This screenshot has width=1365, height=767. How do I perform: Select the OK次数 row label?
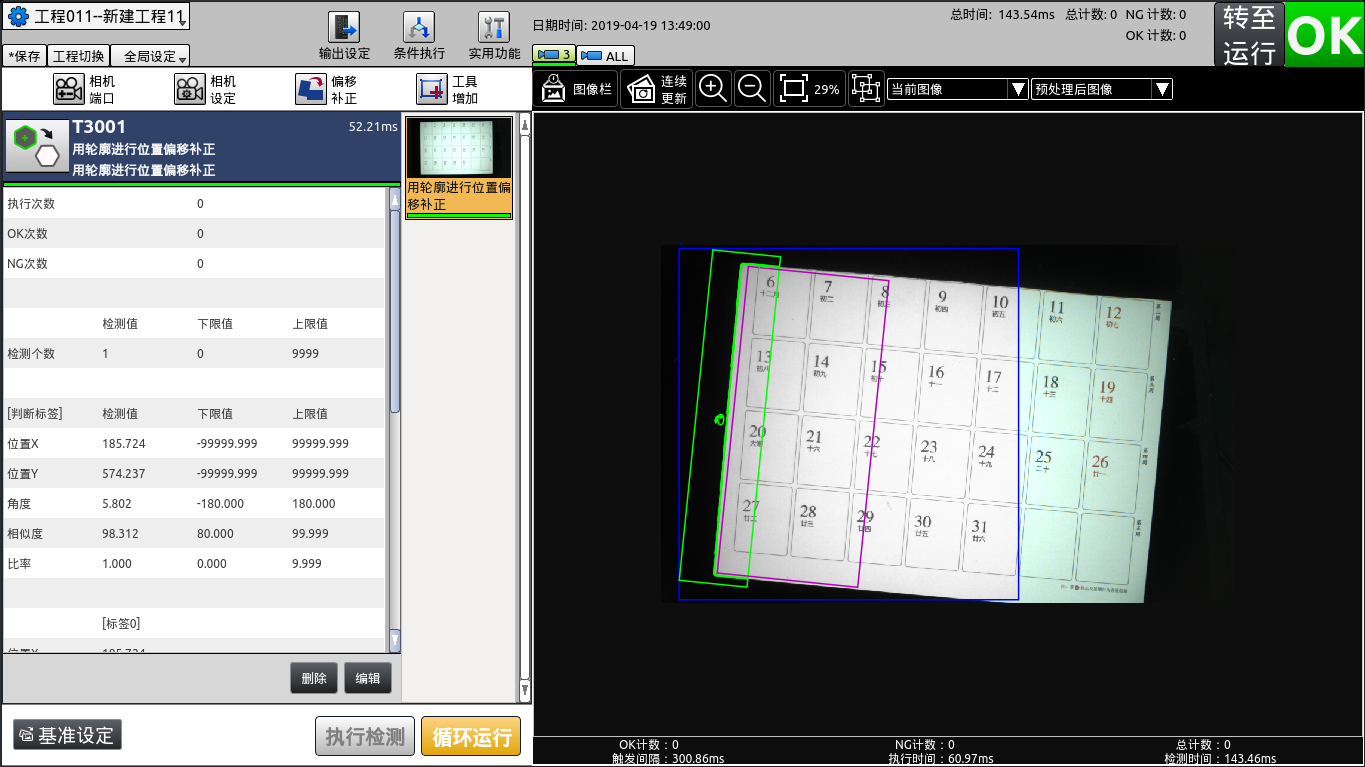pyautogui.click(x=28, y=234)
